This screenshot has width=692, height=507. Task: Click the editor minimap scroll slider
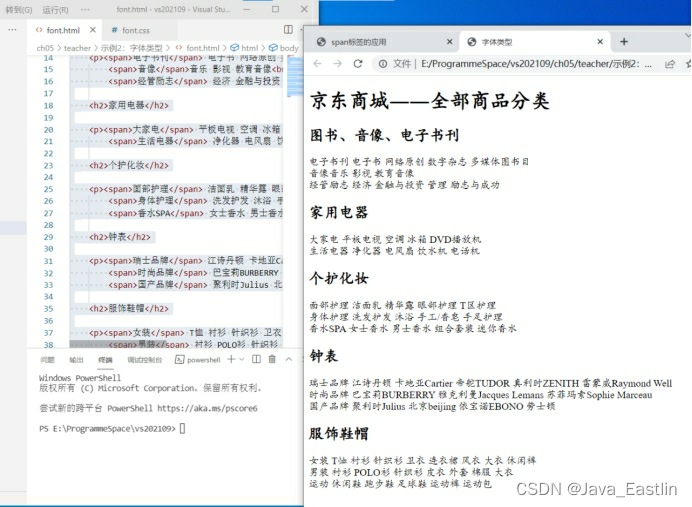click(295, 77)
